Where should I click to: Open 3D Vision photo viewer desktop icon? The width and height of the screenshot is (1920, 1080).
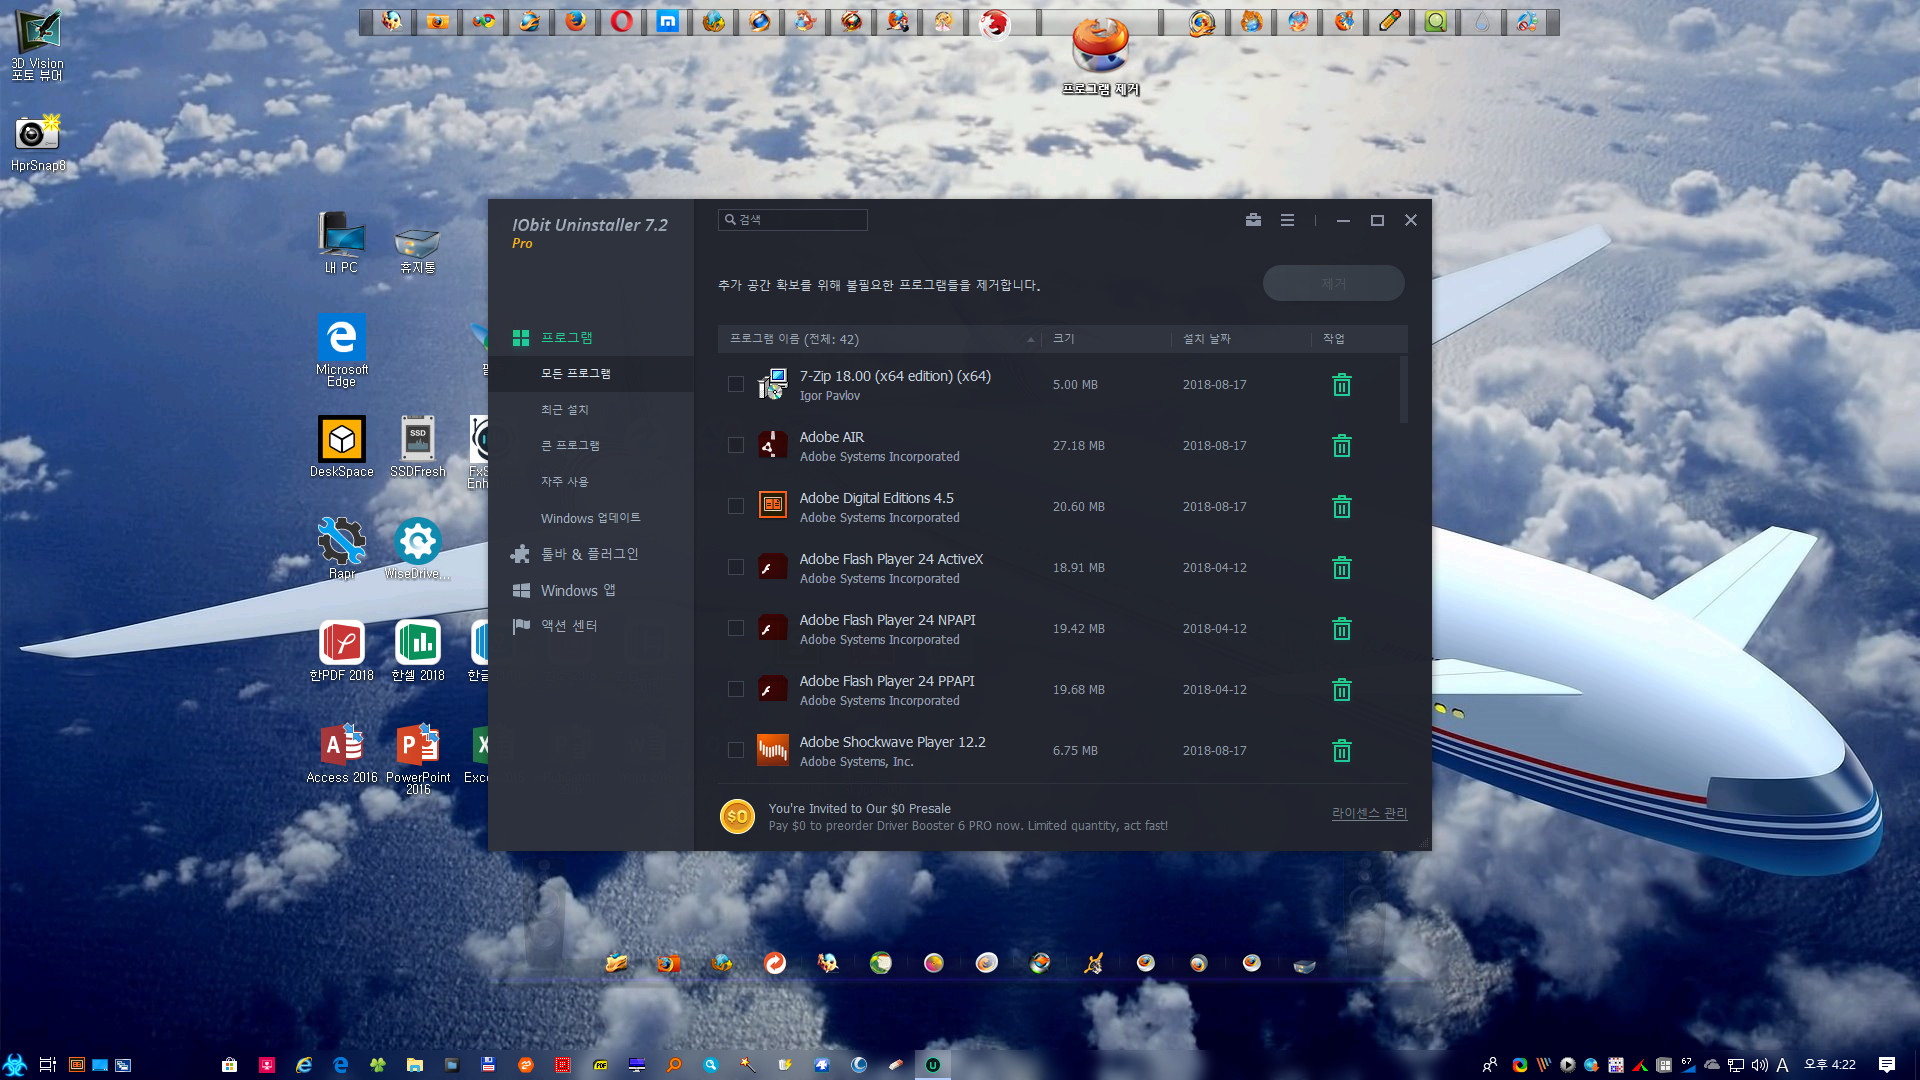click(x=37, y=46)
